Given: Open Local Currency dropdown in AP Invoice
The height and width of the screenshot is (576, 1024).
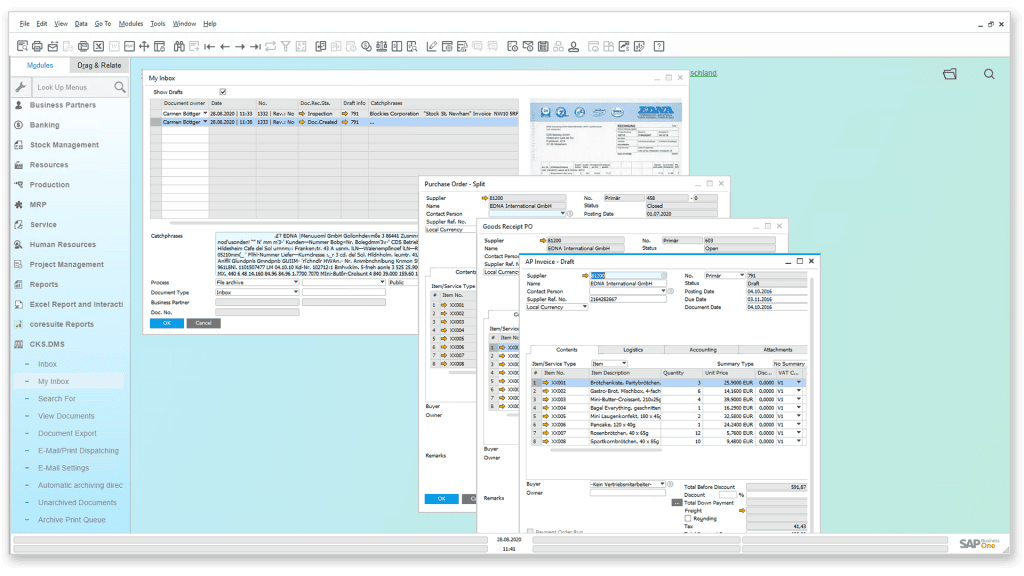Looking at the screenshot, I should coord(584,307).
